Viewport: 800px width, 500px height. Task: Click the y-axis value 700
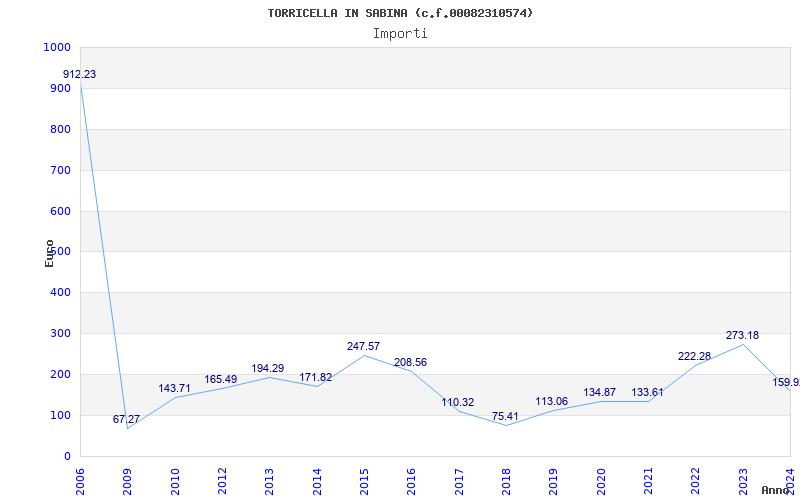[60, 170]
